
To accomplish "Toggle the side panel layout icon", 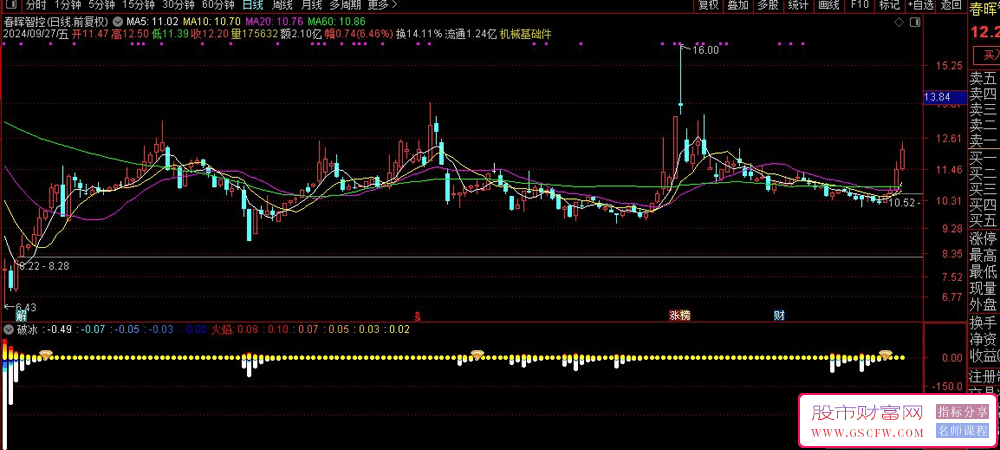I will pyautogui.click(x=915, y=22).
